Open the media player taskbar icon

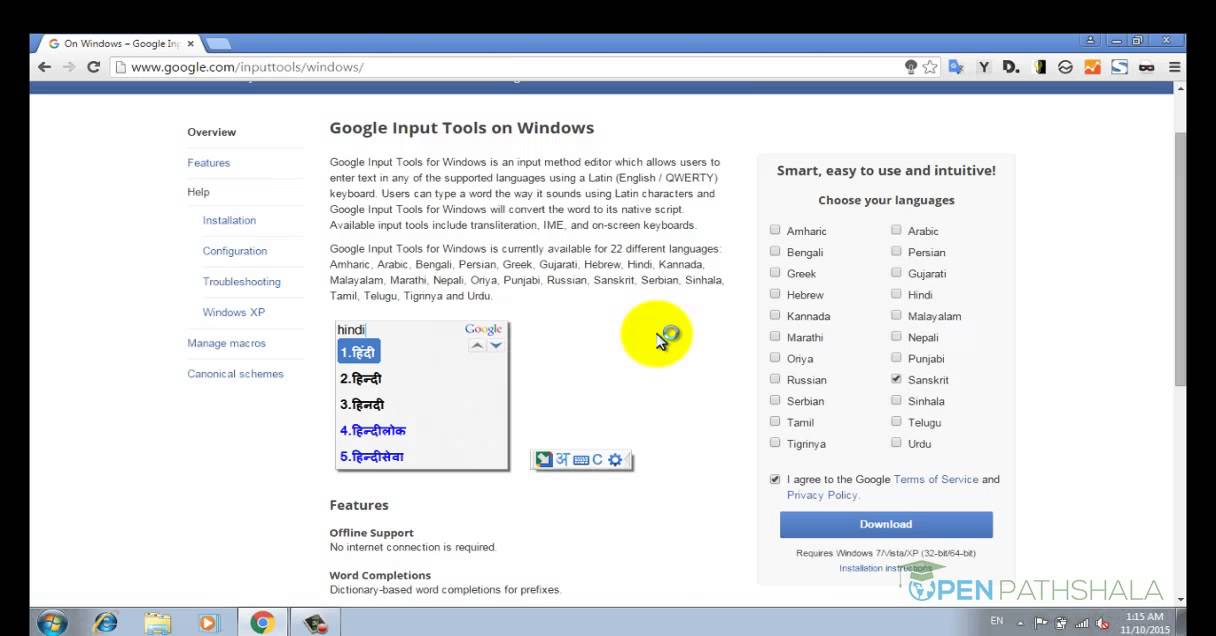(x=208, y=623)
